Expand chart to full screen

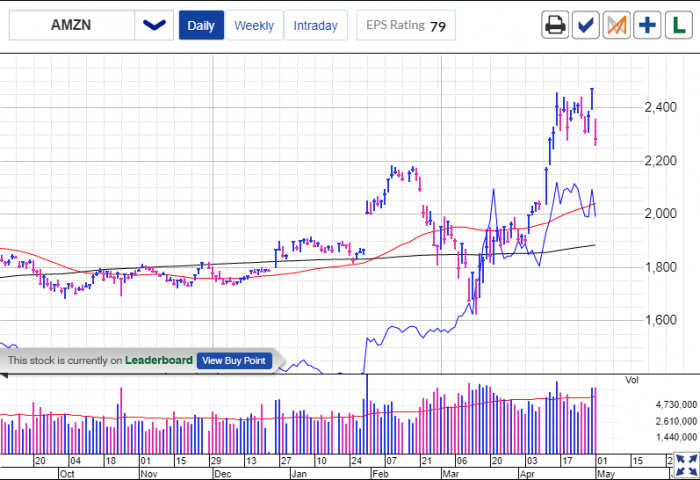(685, 464)
